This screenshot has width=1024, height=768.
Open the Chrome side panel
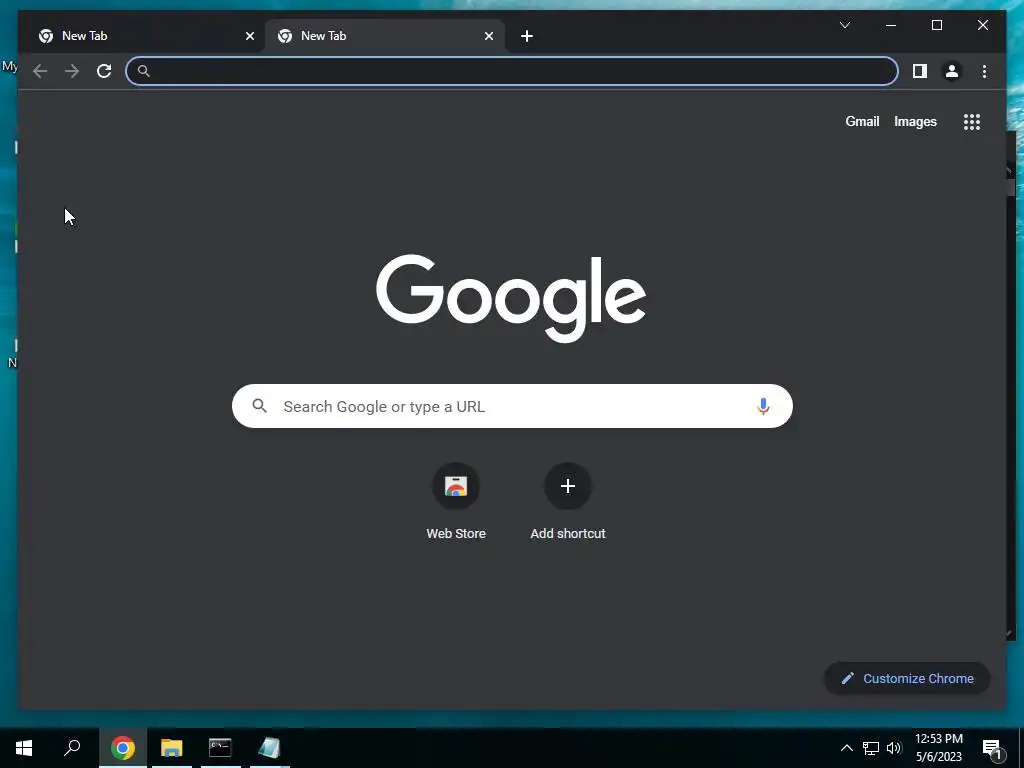(x=920, y=71)
